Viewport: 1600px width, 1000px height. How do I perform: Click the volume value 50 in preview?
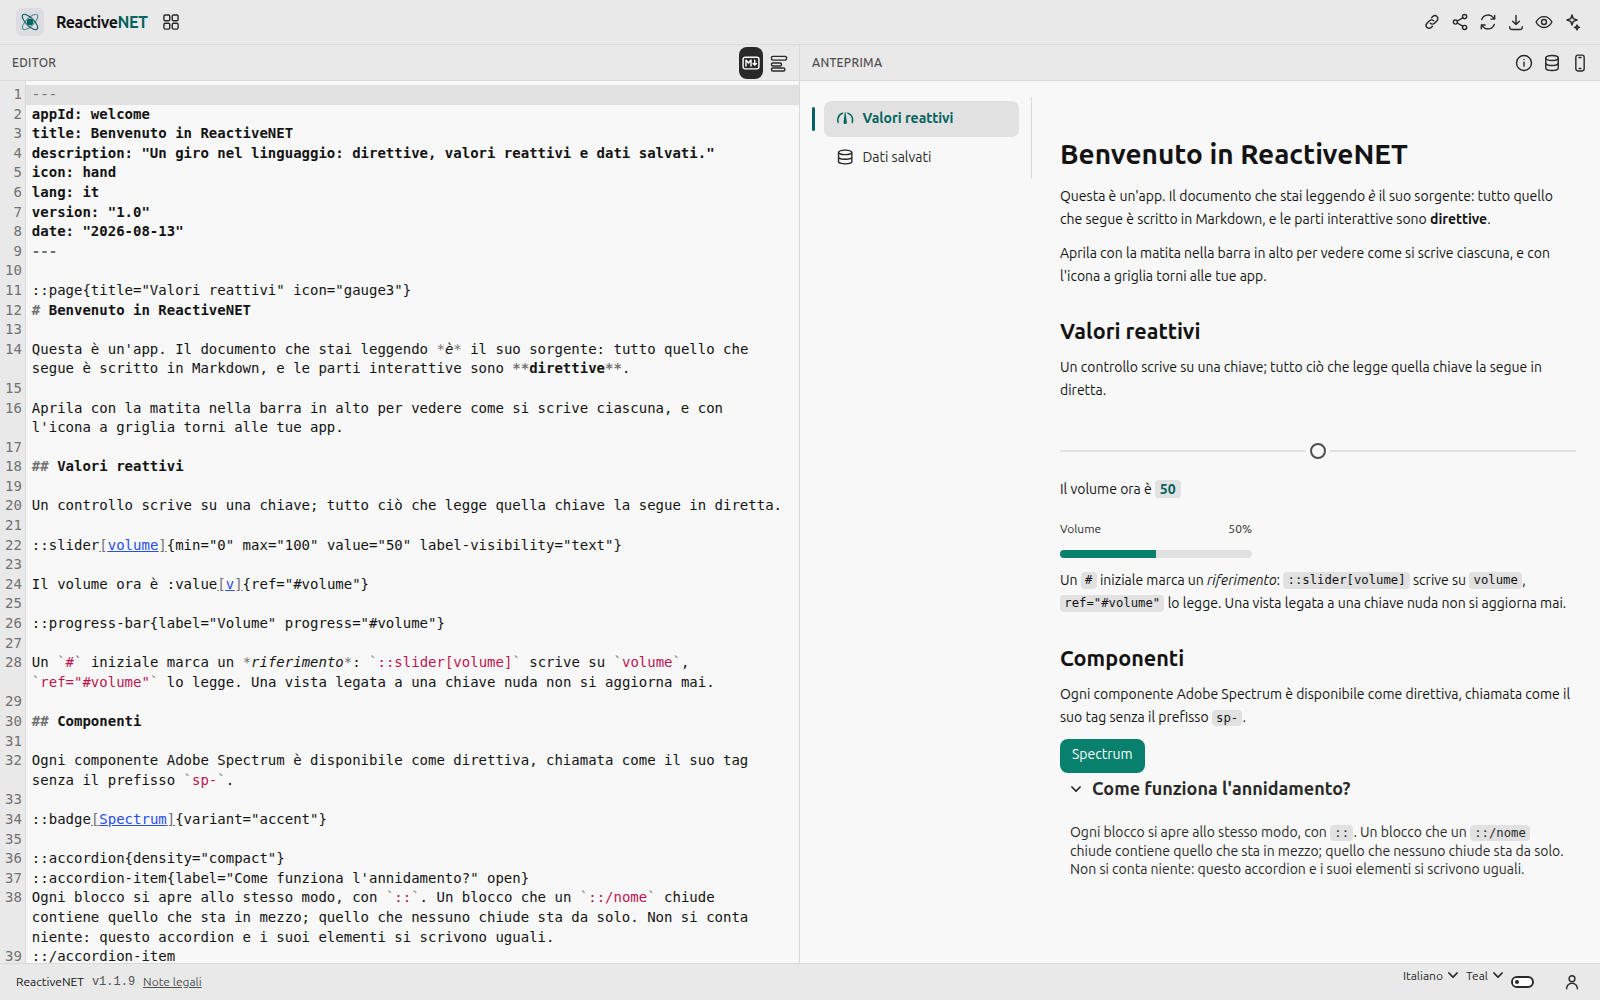1168,489
